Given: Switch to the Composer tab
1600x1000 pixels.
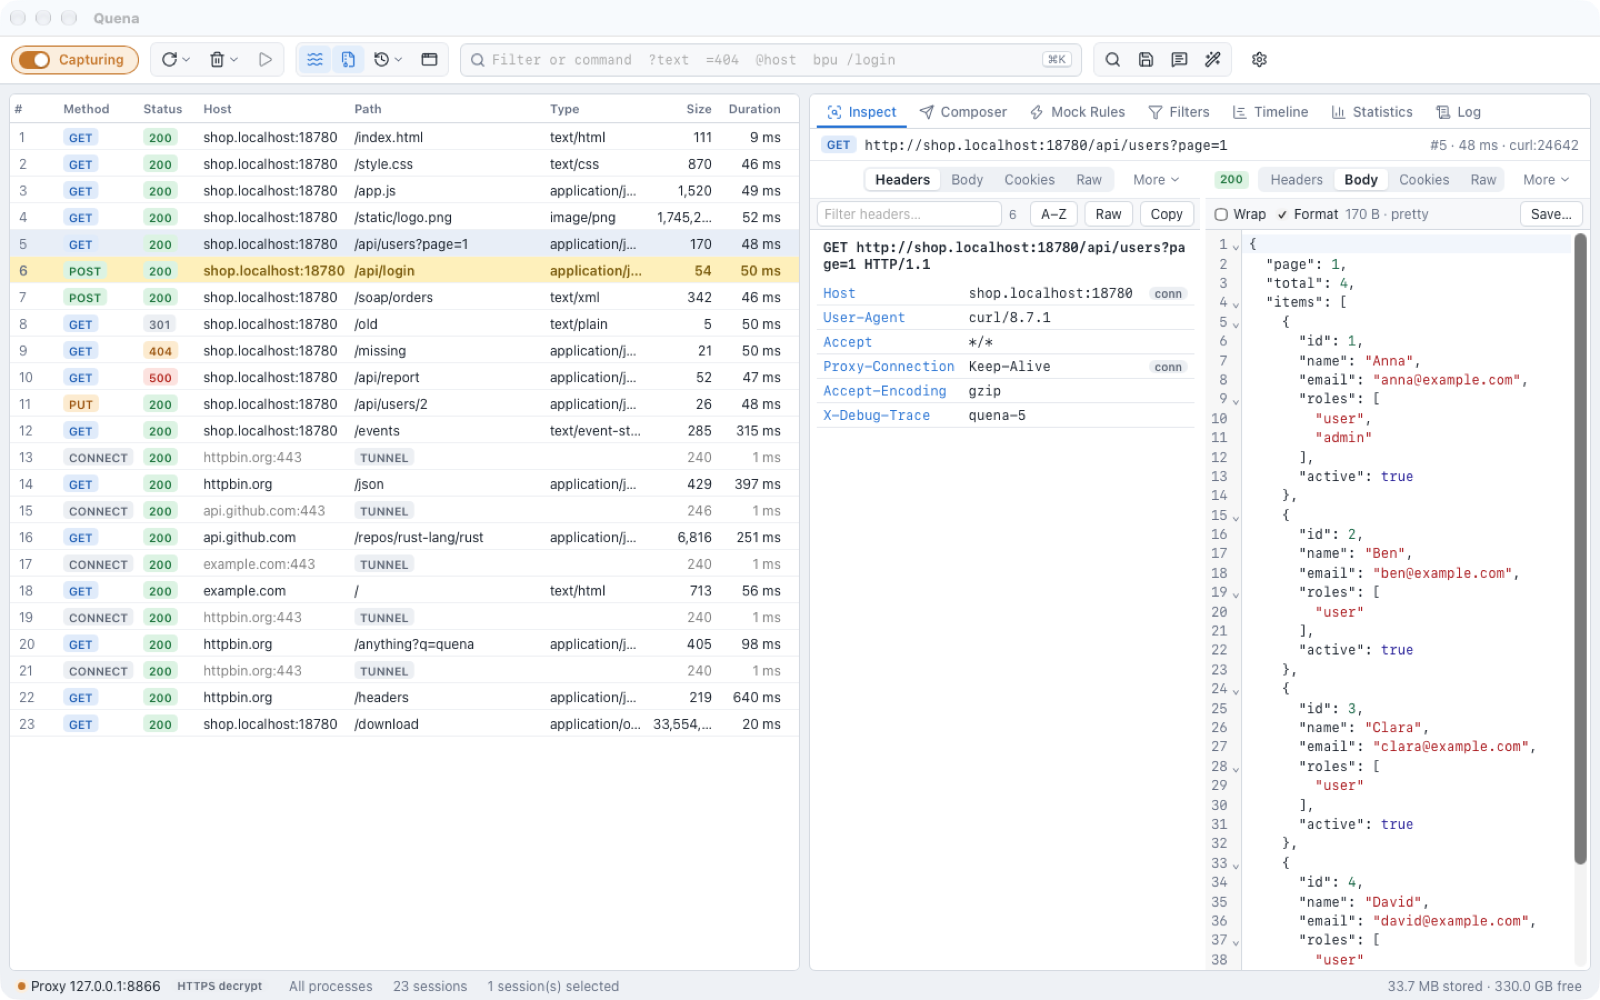Looking at the screenshot, I should (963, 112).
